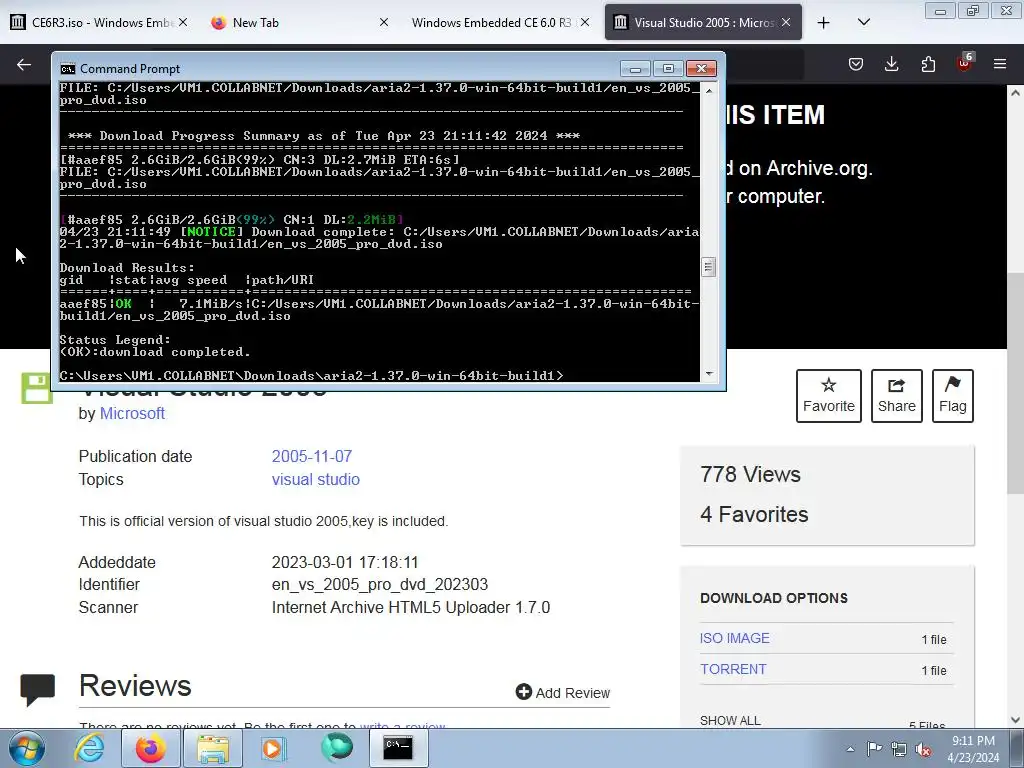This screenshot has width=1024, height=768.
Task: Open Windows Start menu
Action: click(27, 748)
